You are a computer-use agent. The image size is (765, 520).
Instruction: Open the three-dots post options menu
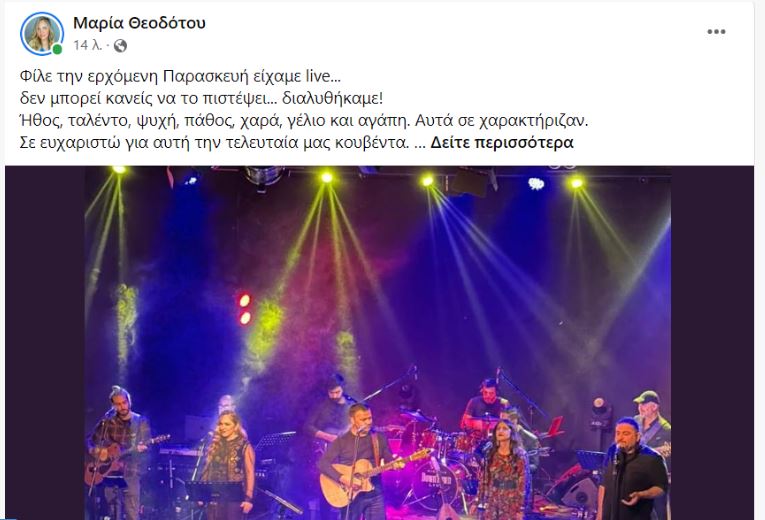tap(716, 32)
